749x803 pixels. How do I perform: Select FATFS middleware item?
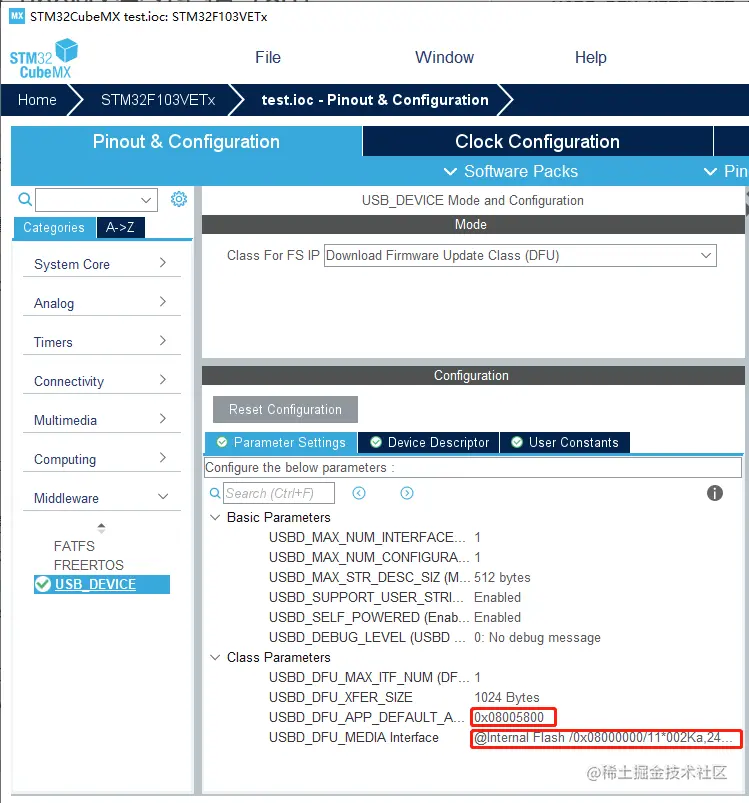click(x=74, y=546)
